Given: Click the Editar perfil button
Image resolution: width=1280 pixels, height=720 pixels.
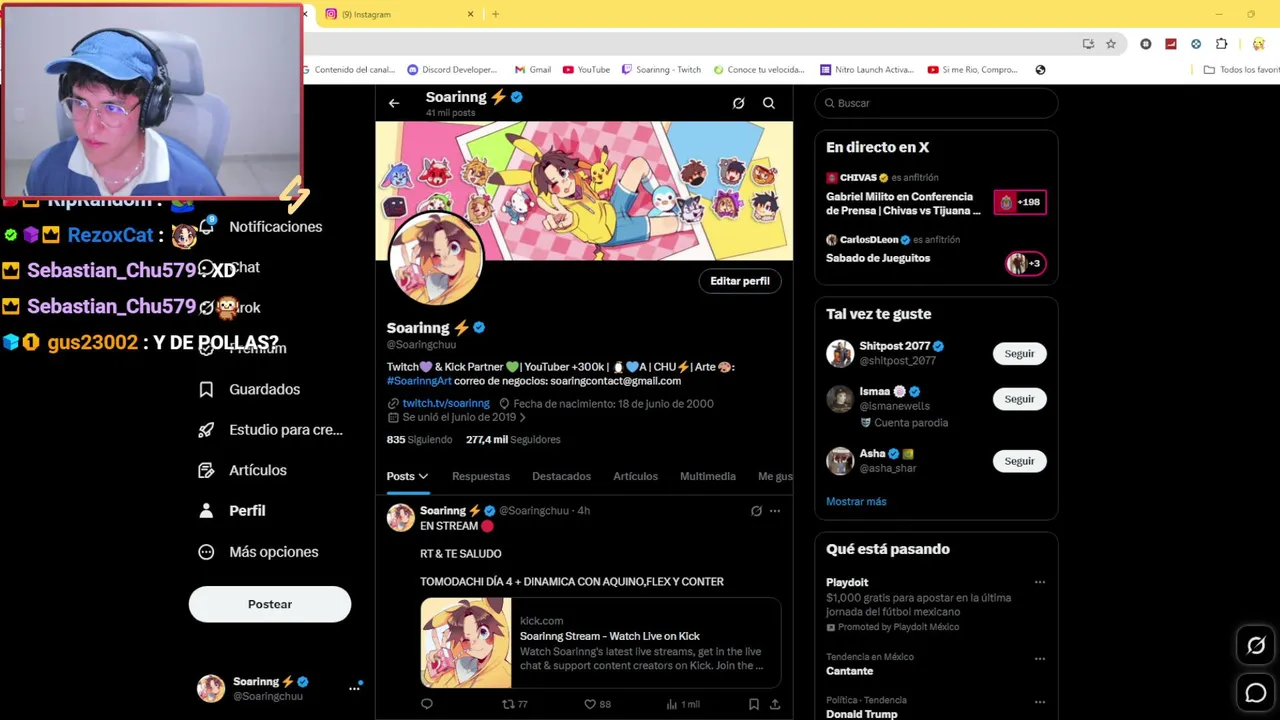Looking at the screenshot, I should [x=740, y=281].
